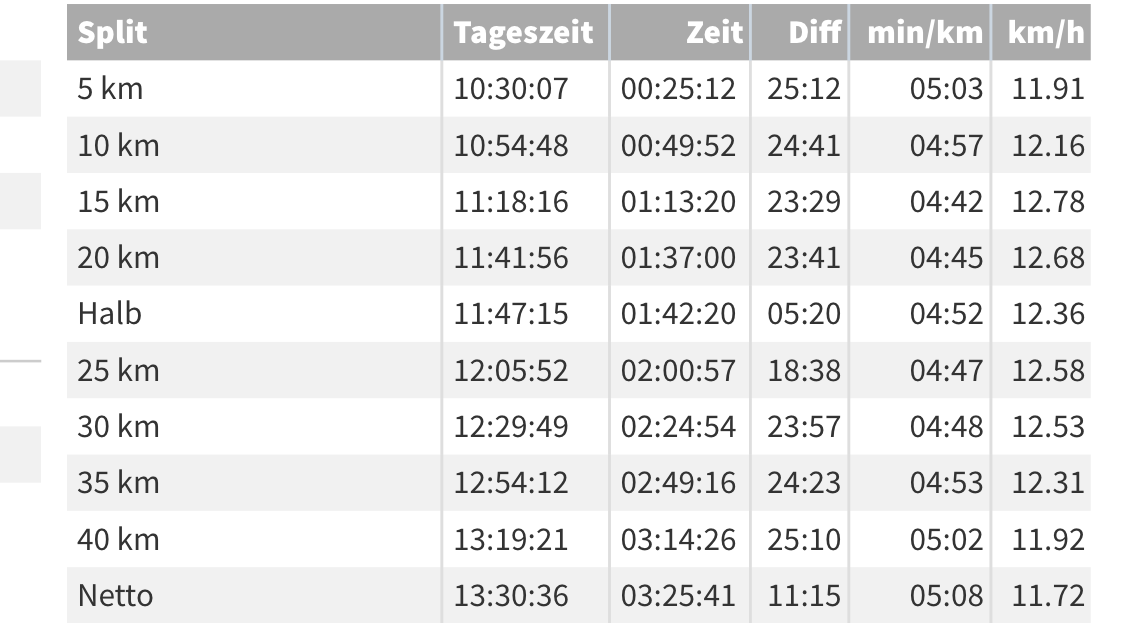Click the km/h column header
Screen dimensions: 1136x640
point(1047,33)
